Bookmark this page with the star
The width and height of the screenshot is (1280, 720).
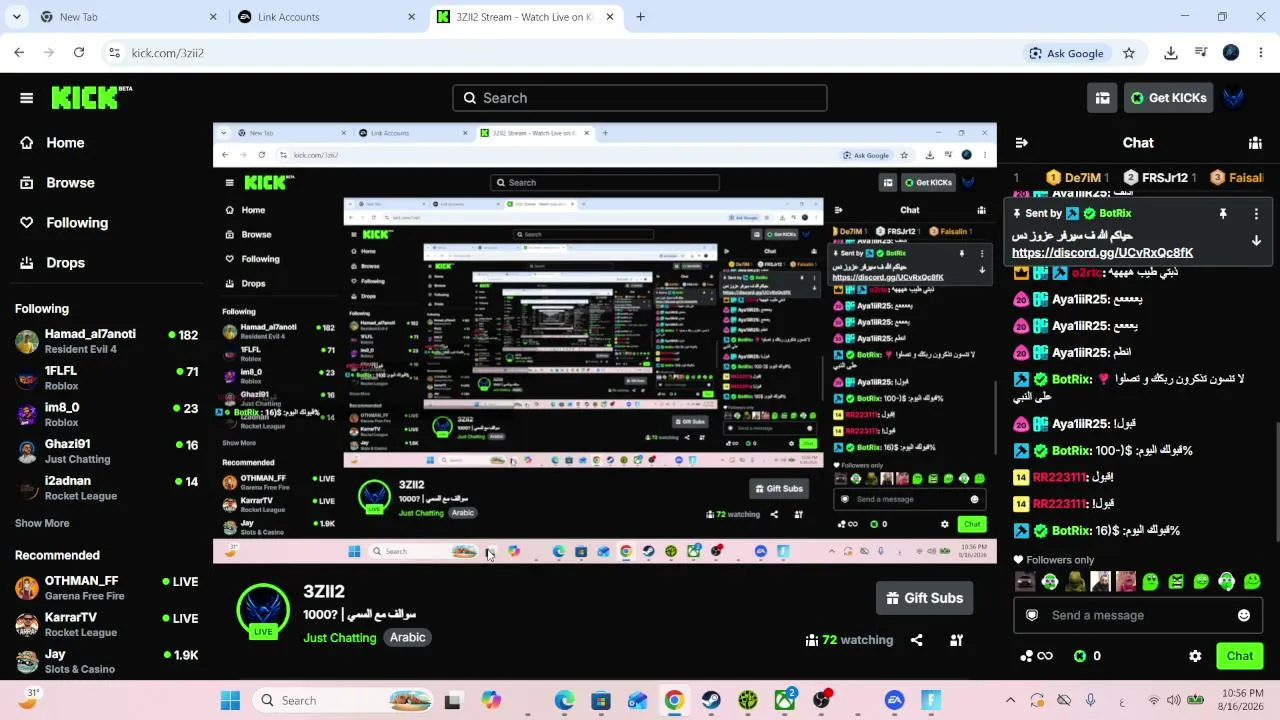[1129, 53]
